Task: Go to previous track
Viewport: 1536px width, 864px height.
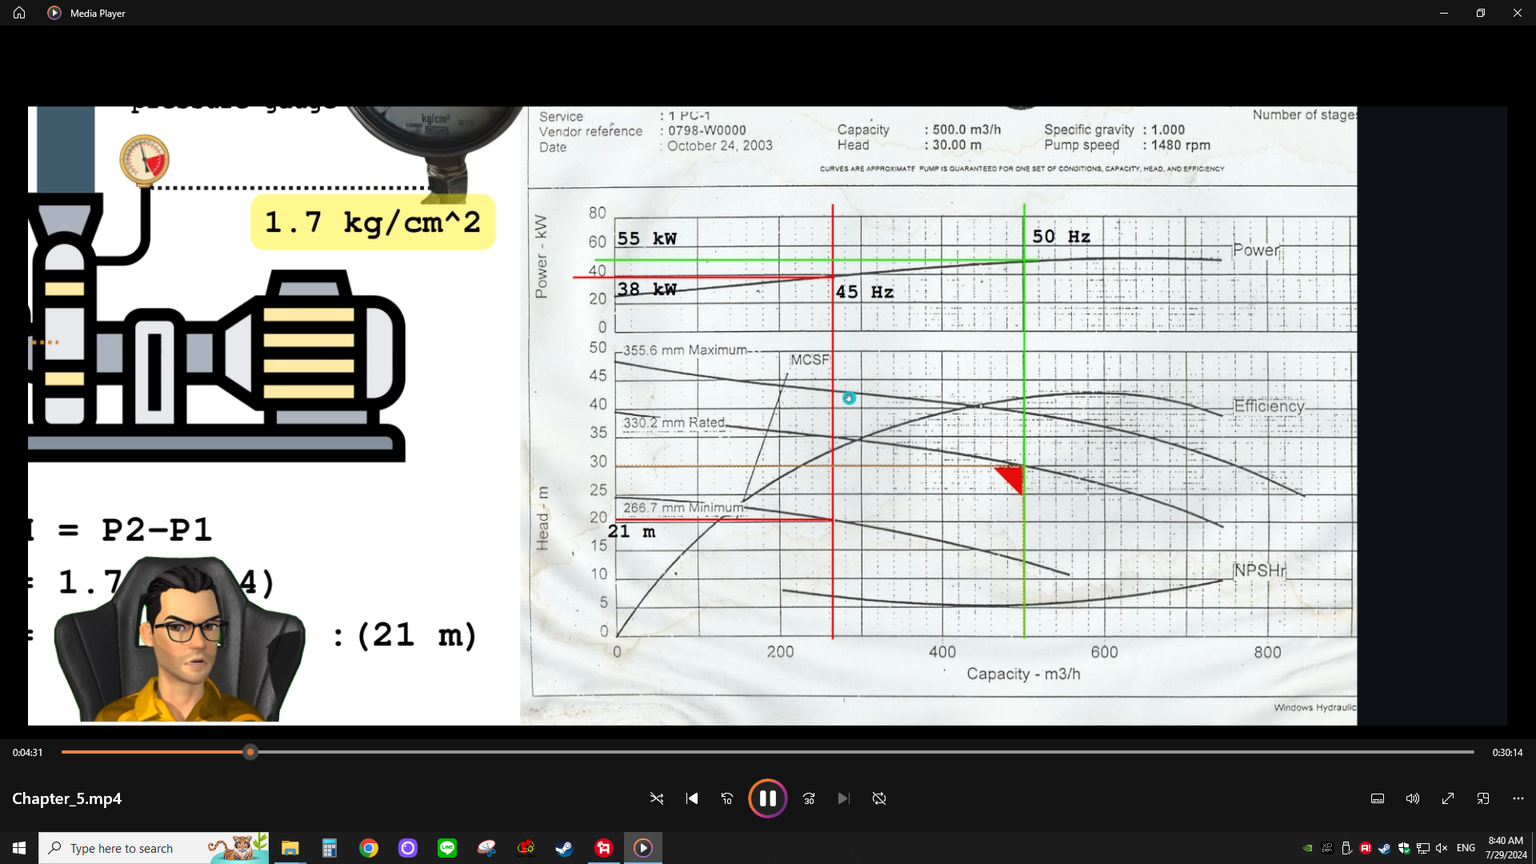Action: 692,798
